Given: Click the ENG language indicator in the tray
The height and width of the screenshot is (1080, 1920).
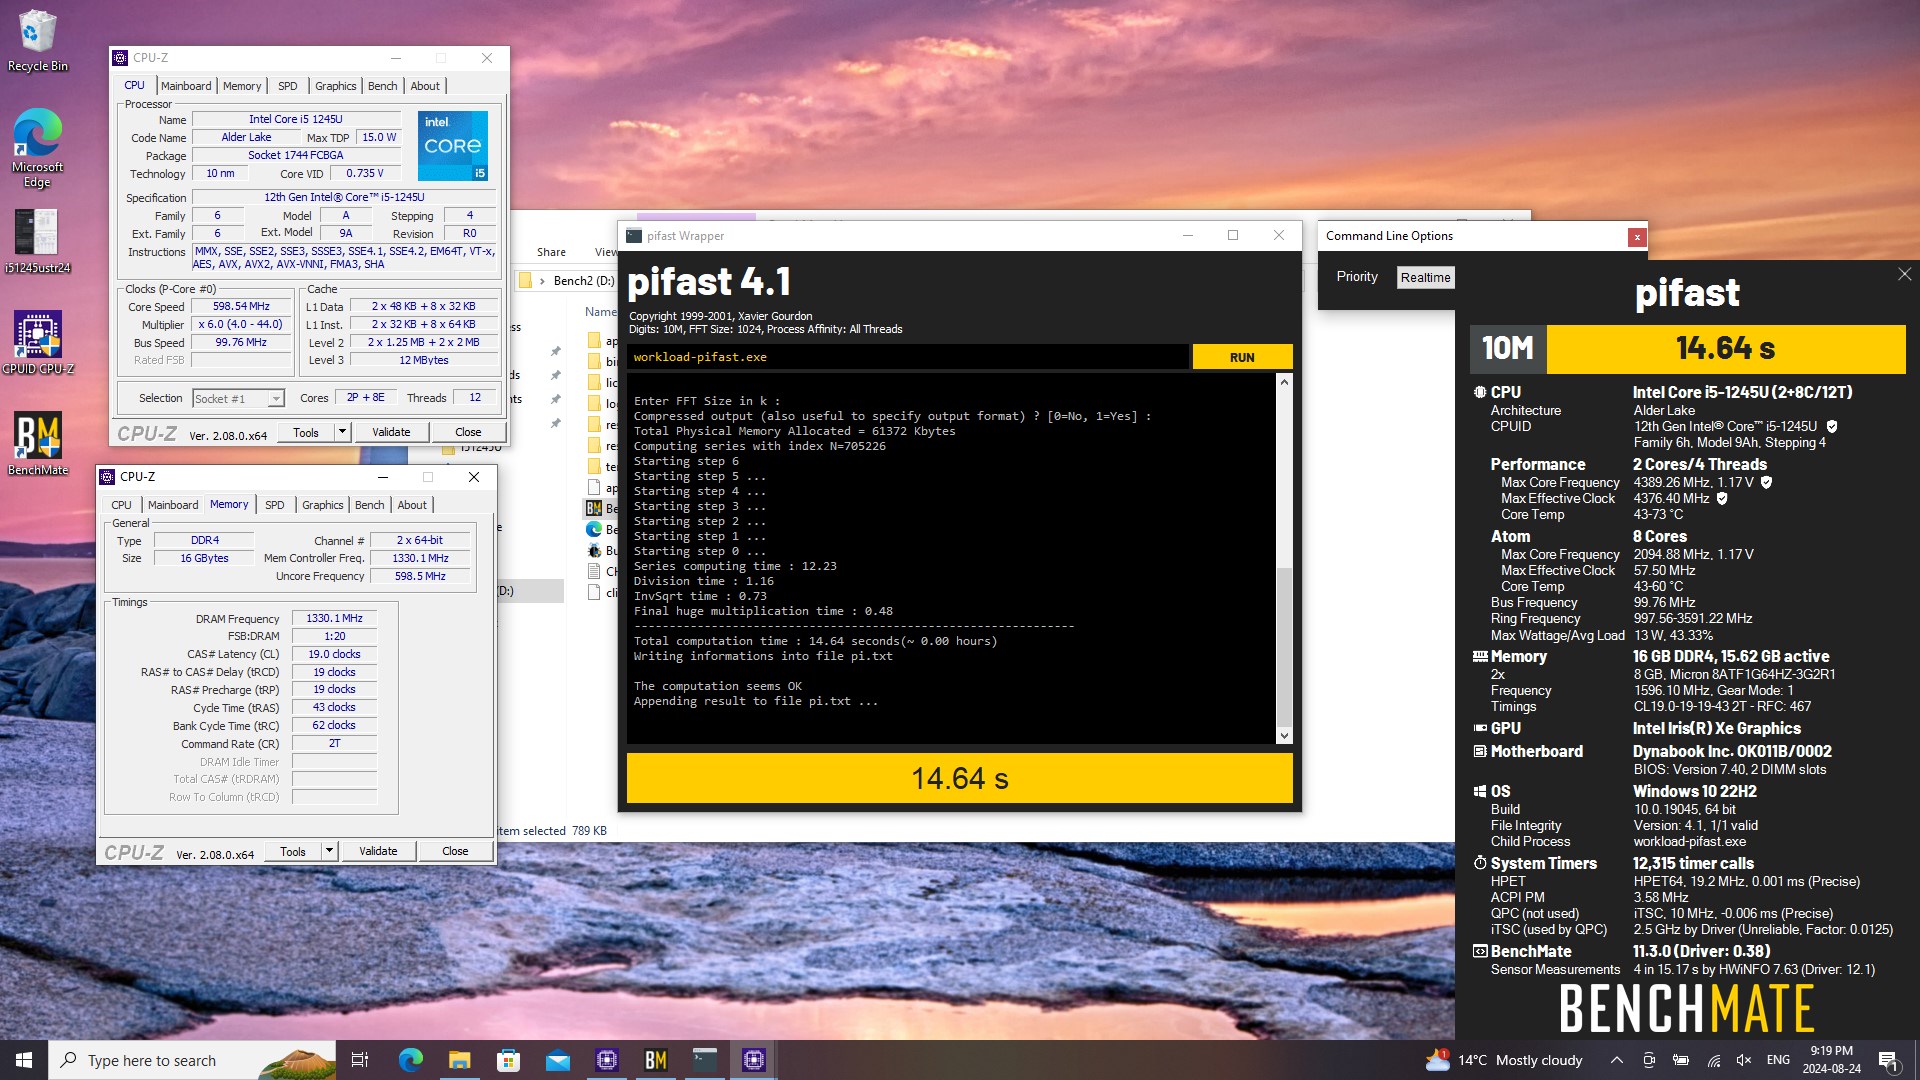Looking at the screenshot, I should pyautogui.click(x=1778, y=1060).
